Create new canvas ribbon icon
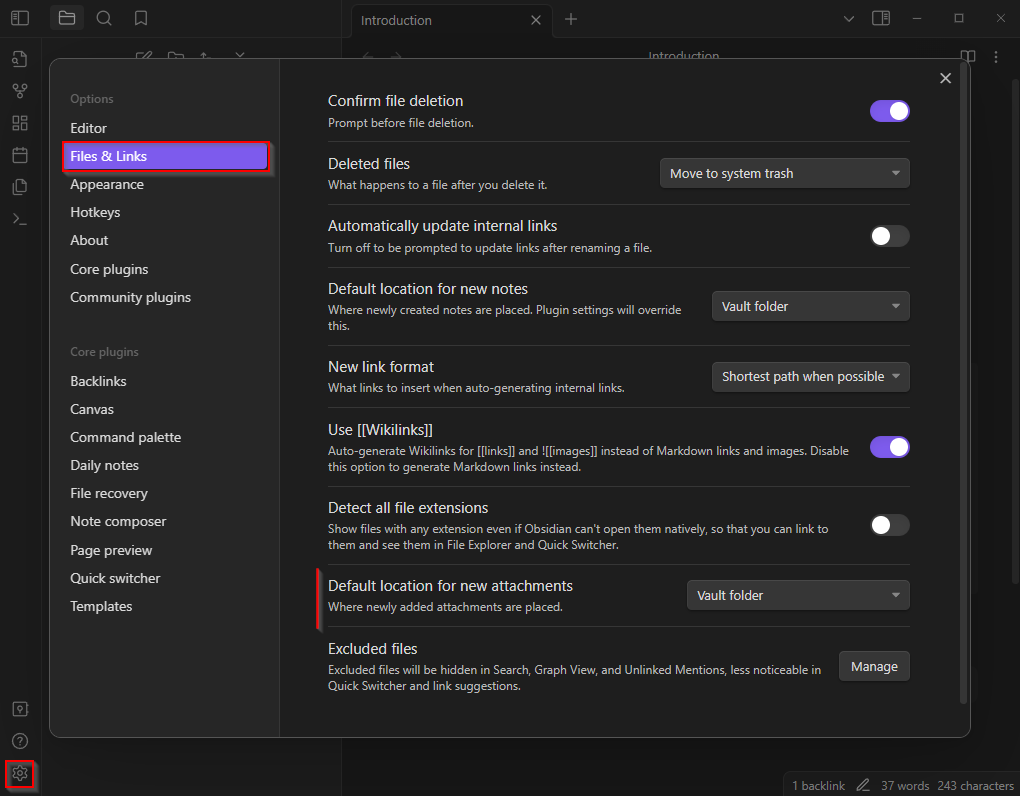This screenshot has width=1020, height=796. click(x=20, y=123)
